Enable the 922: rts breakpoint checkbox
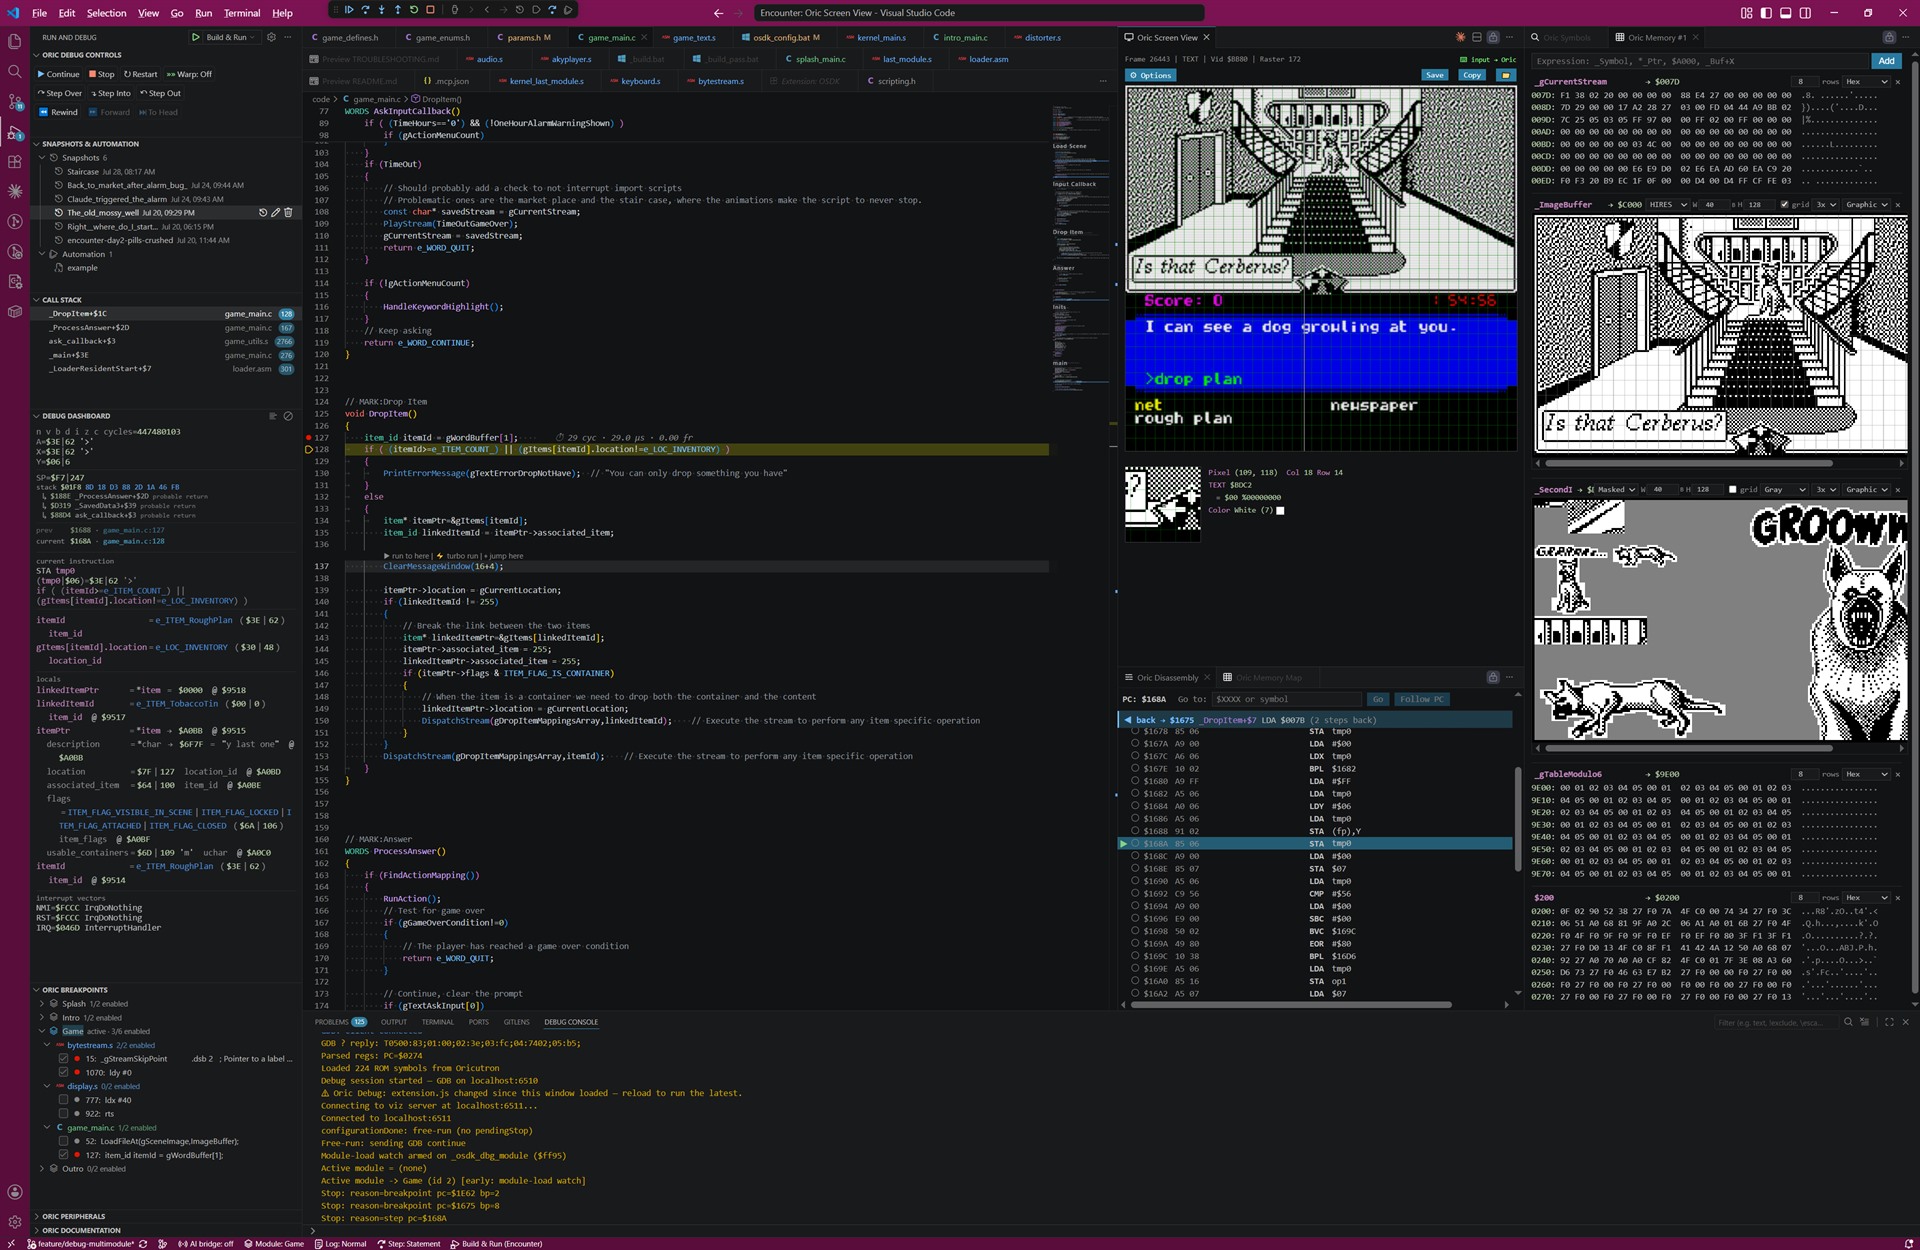The width and height of the screenshot is (1920, 1250). point(63,1113)
